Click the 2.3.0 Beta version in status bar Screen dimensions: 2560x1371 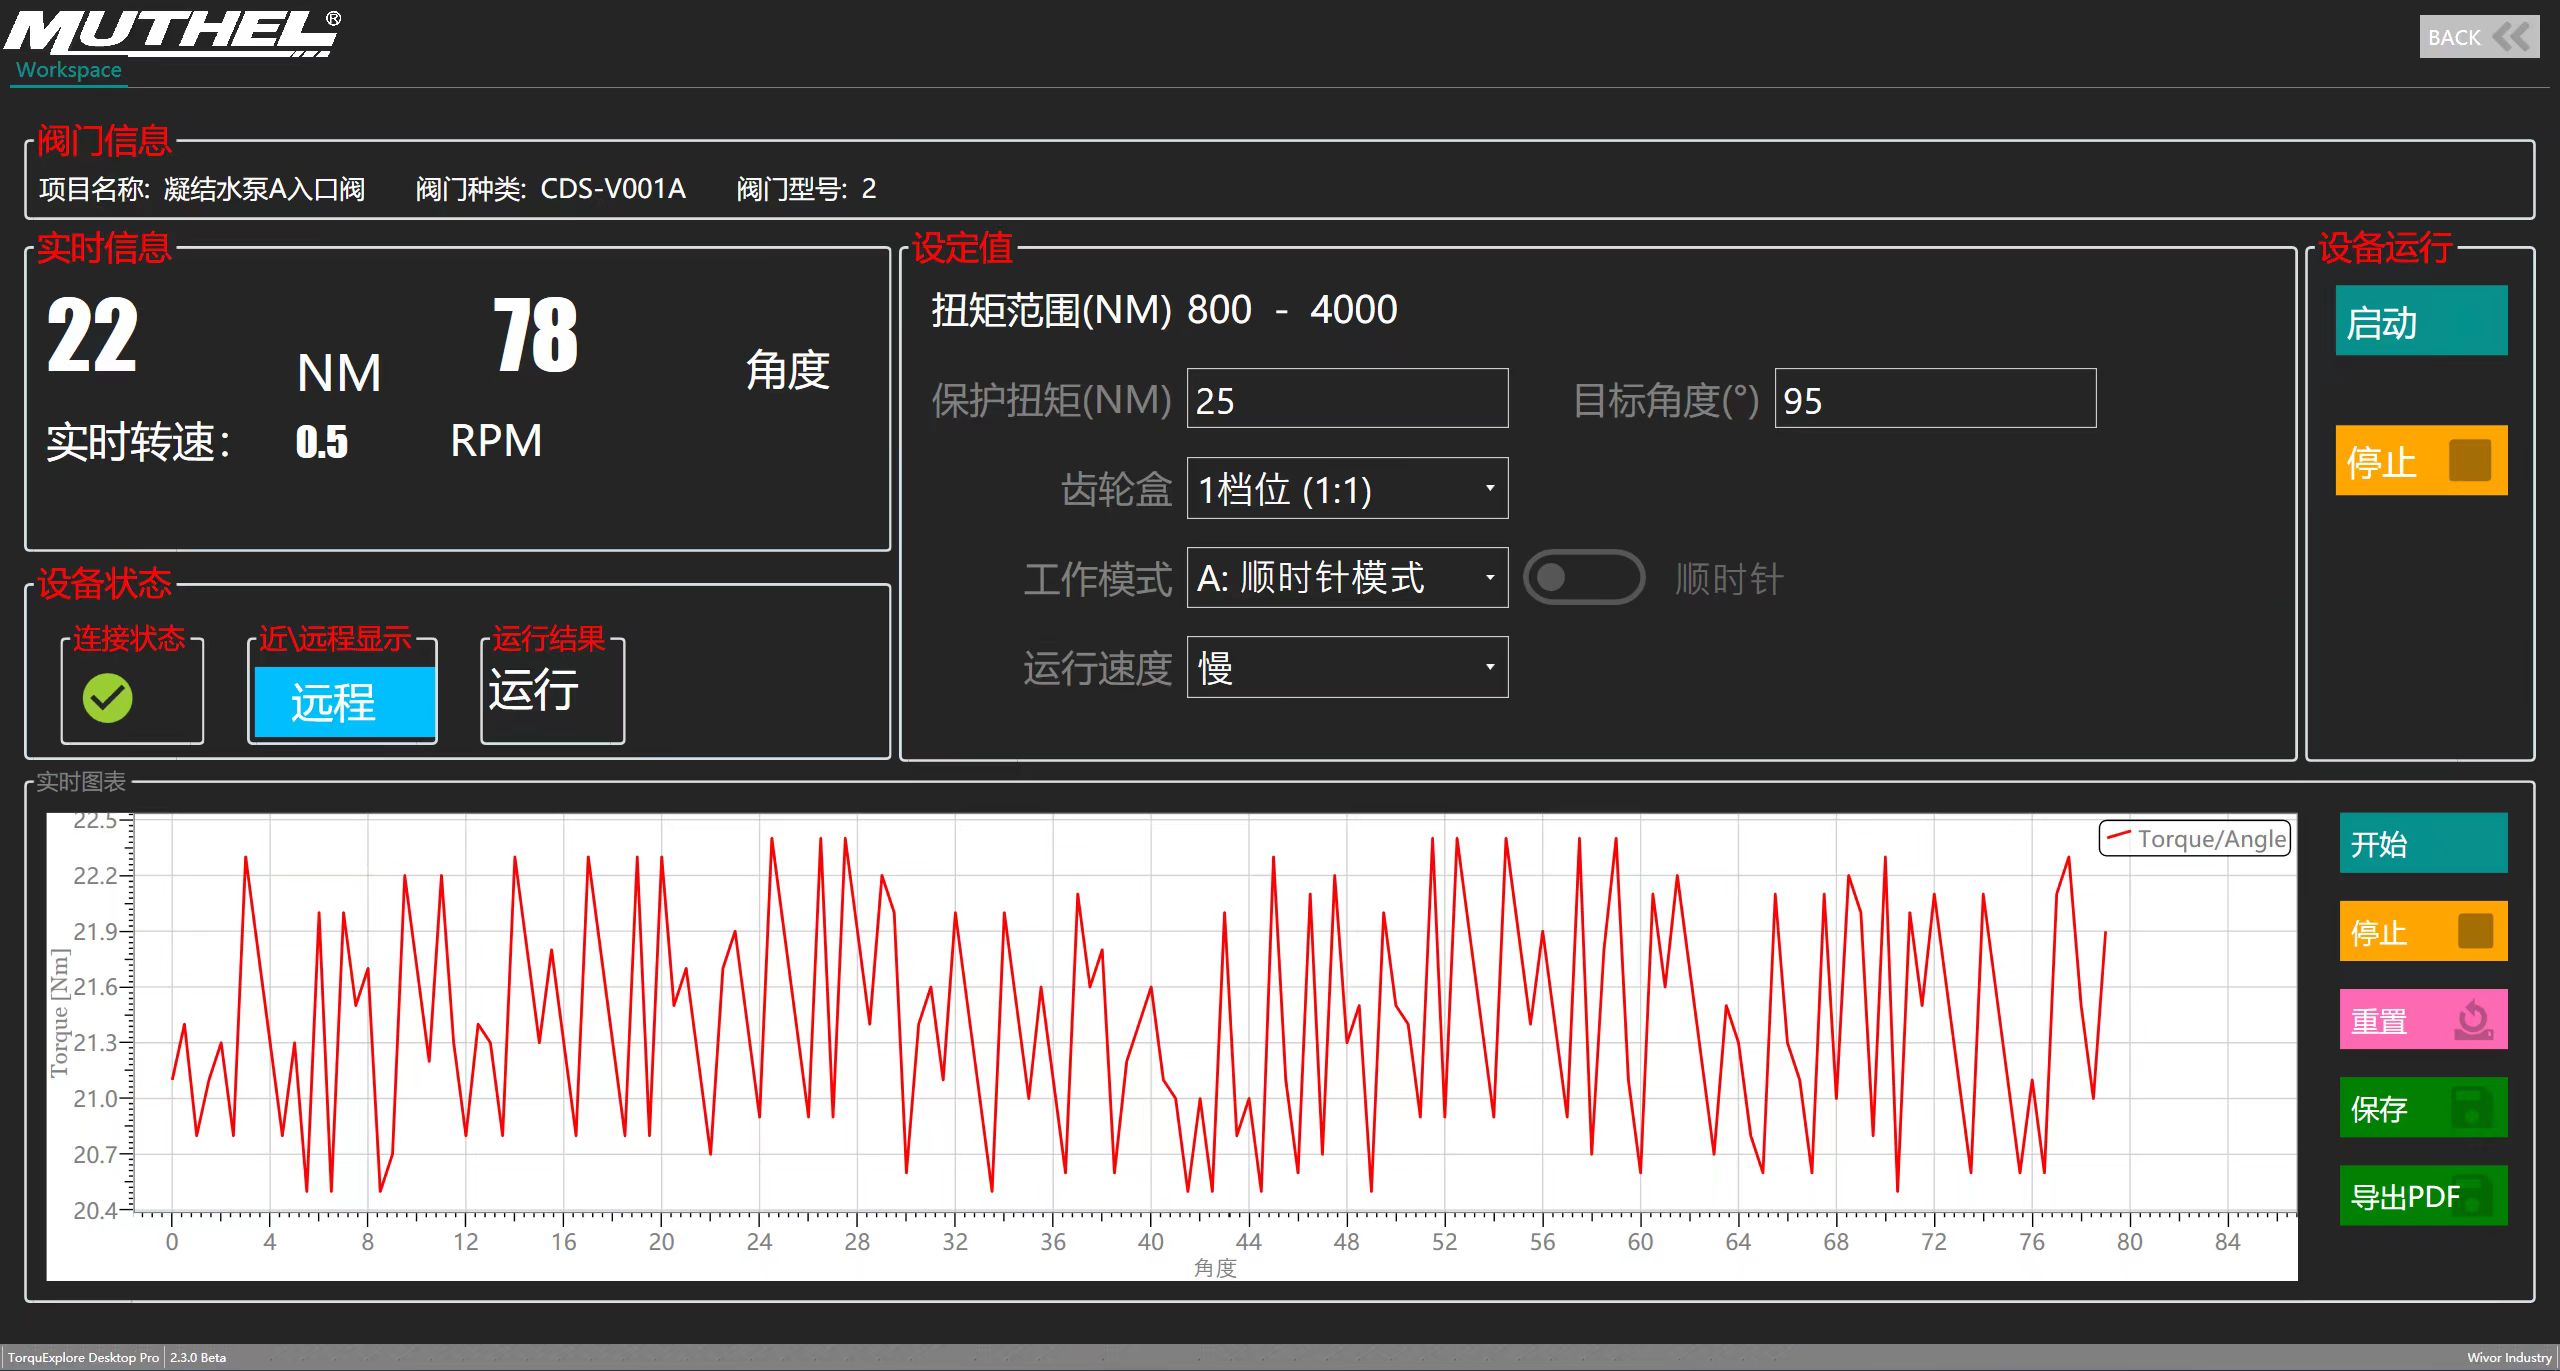coord(198,1358)
